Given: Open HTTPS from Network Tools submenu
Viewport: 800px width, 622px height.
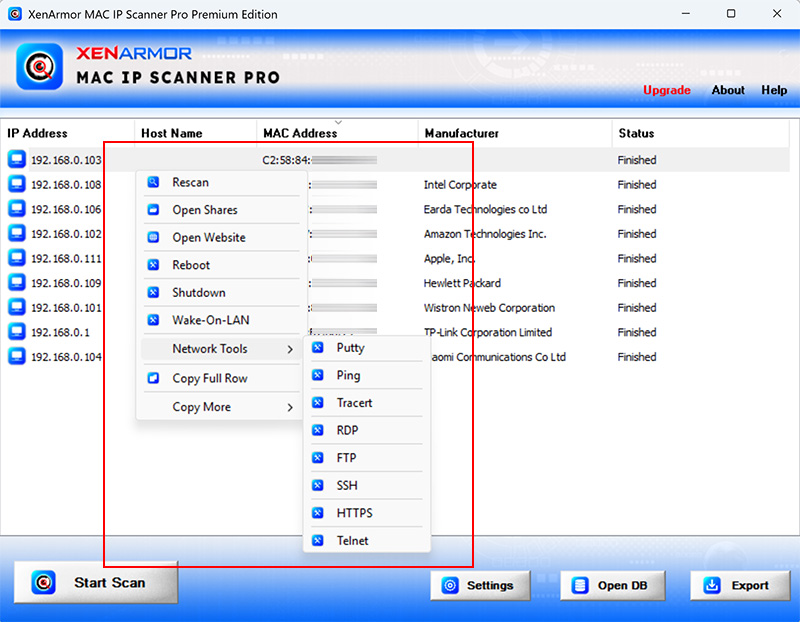Looking at the screenshot, I should click(367, 513).
